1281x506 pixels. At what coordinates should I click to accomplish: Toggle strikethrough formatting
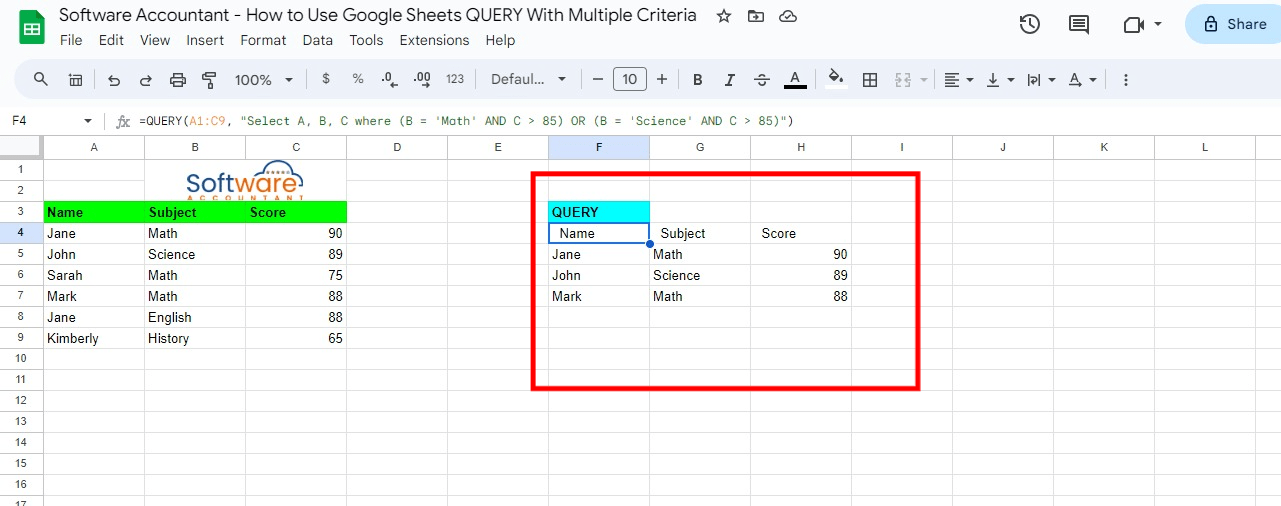tap(762, 79)
